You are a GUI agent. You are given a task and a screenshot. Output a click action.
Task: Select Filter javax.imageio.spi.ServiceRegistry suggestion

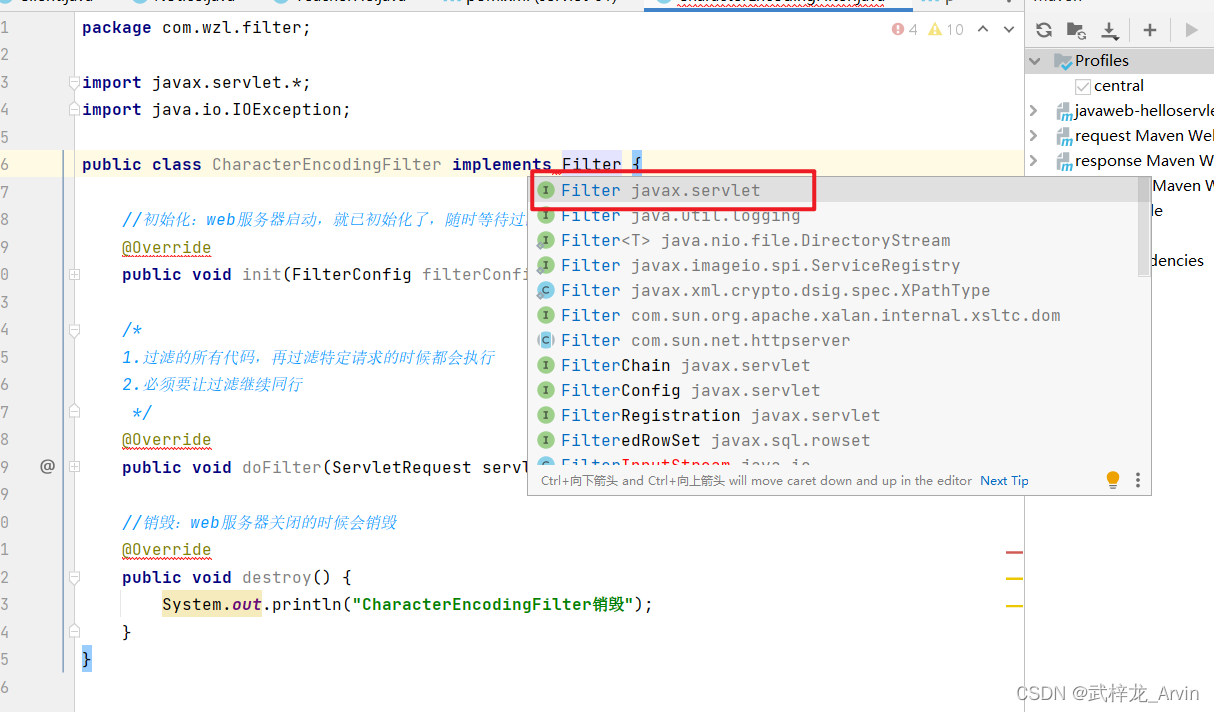coord(832,265)
